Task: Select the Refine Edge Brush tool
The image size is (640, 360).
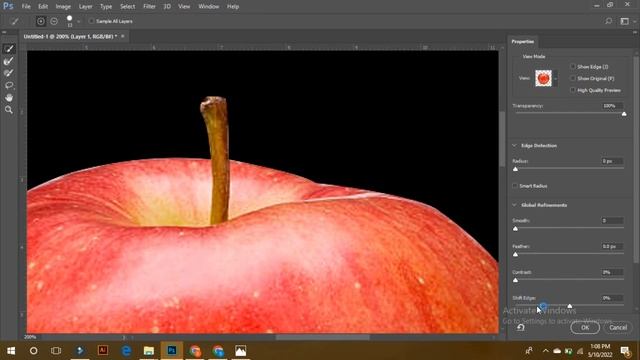Action: click(9, 61)
